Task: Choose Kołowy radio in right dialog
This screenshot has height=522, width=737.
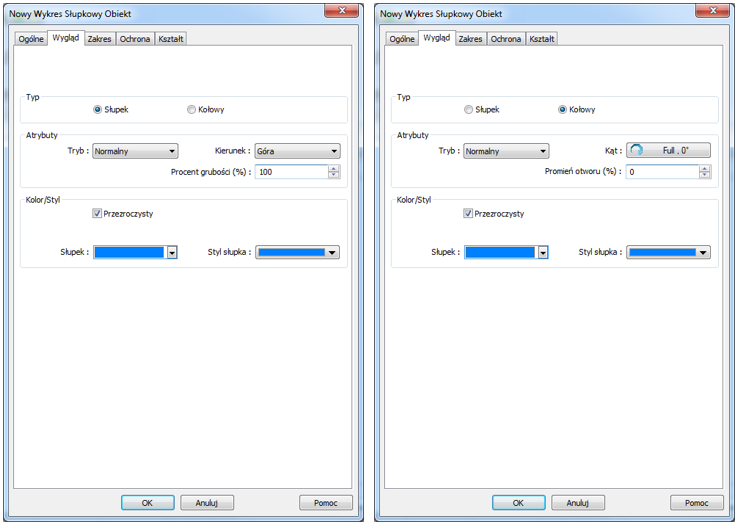Action: pos(562,109)
